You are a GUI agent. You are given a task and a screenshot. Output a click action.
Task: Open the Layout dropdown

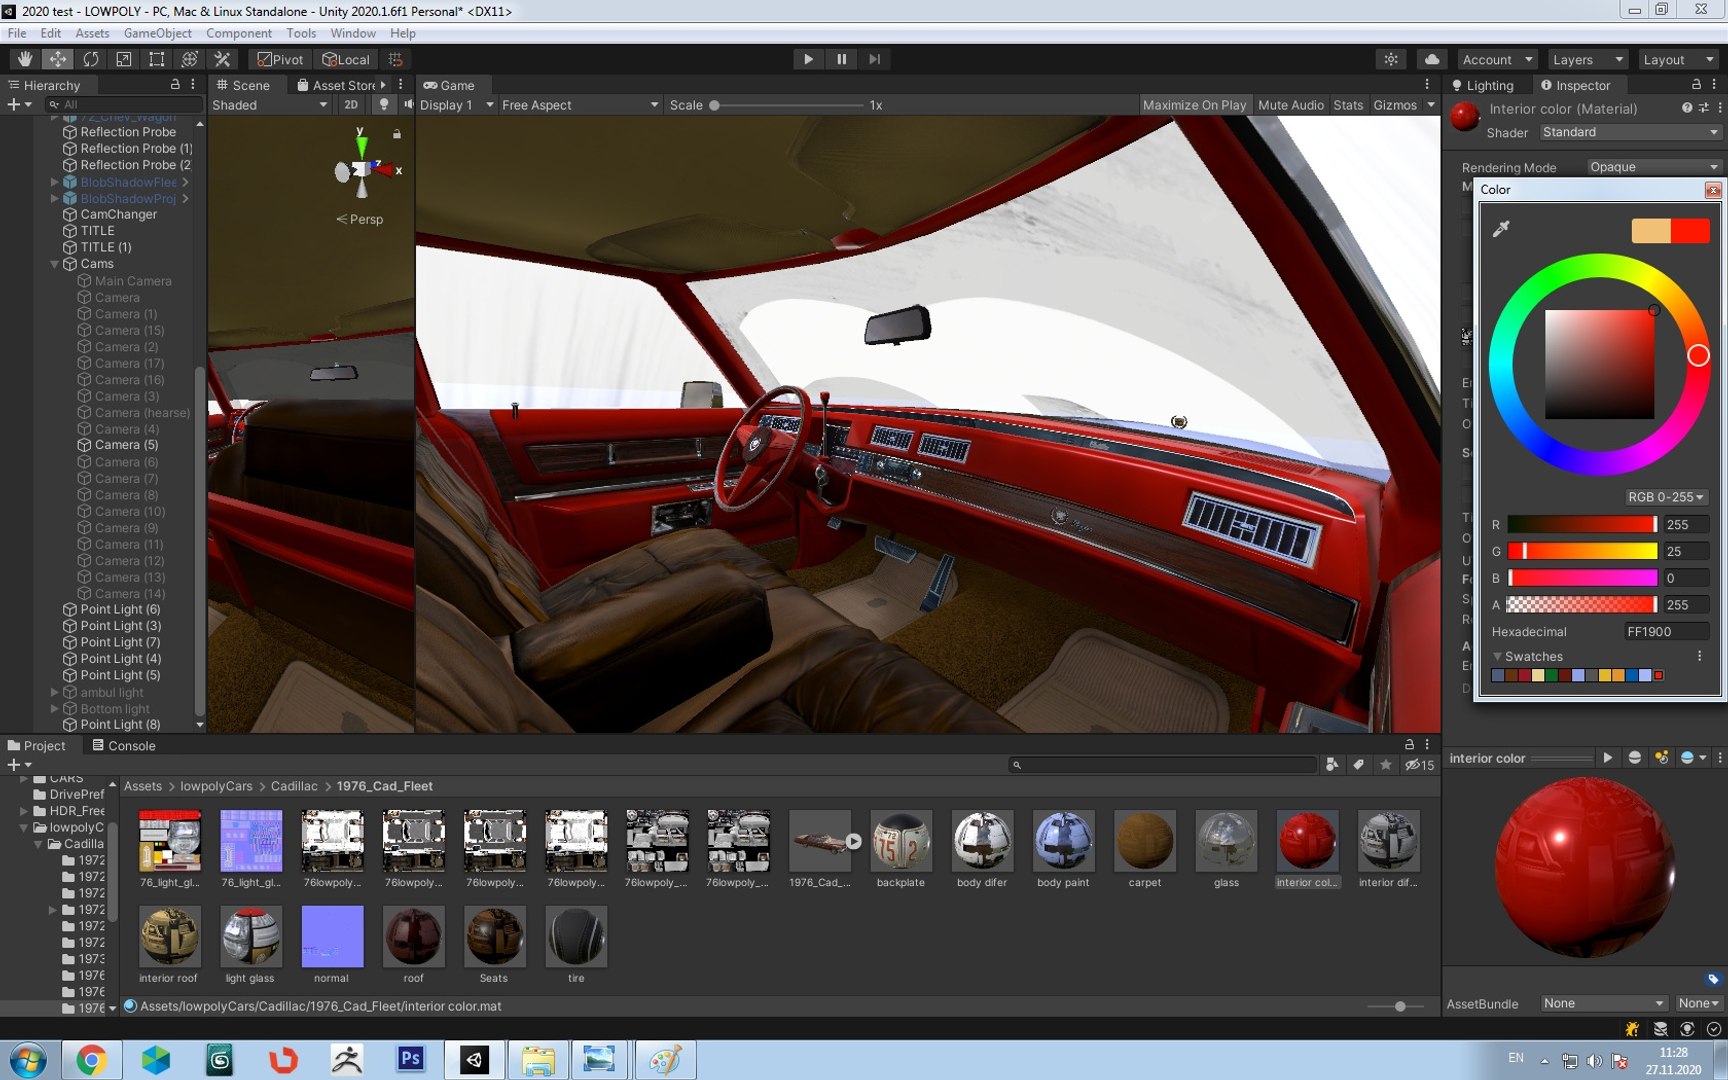1678,60
